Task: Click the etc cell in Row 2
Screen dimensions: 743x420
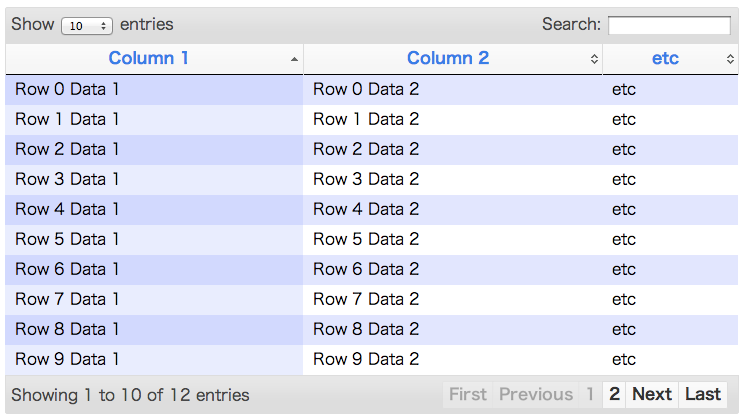Action: pos(624,149)
